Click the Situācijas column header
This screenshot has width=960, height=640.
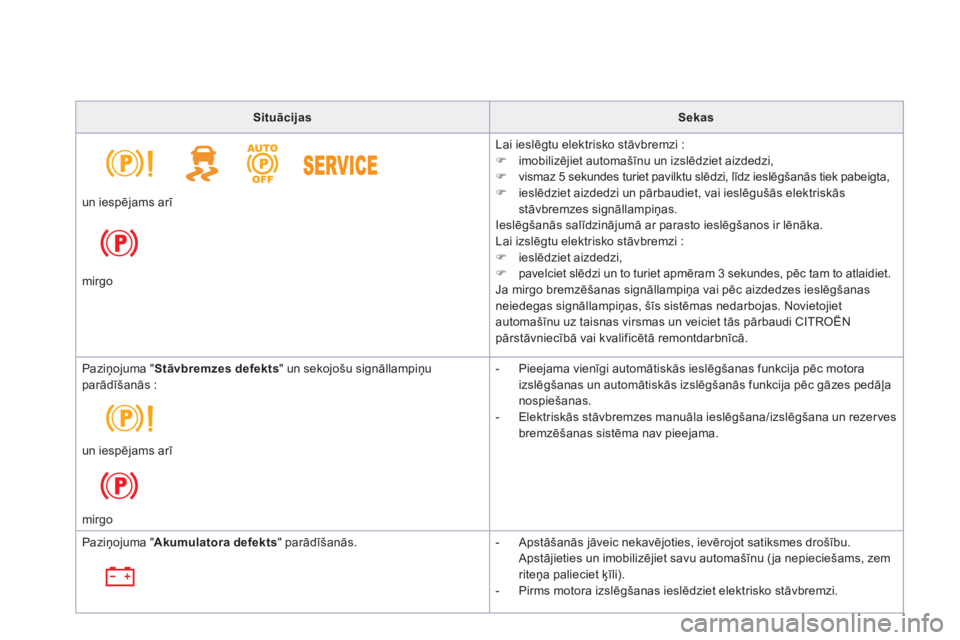click(282, 118)
